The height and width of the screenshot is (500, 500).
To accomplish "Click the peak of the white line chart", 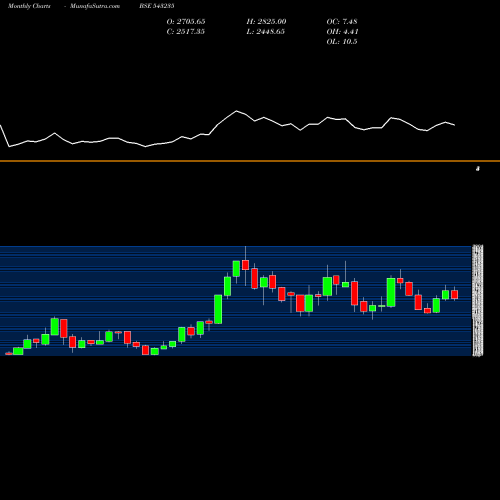I will click(237, 111).
